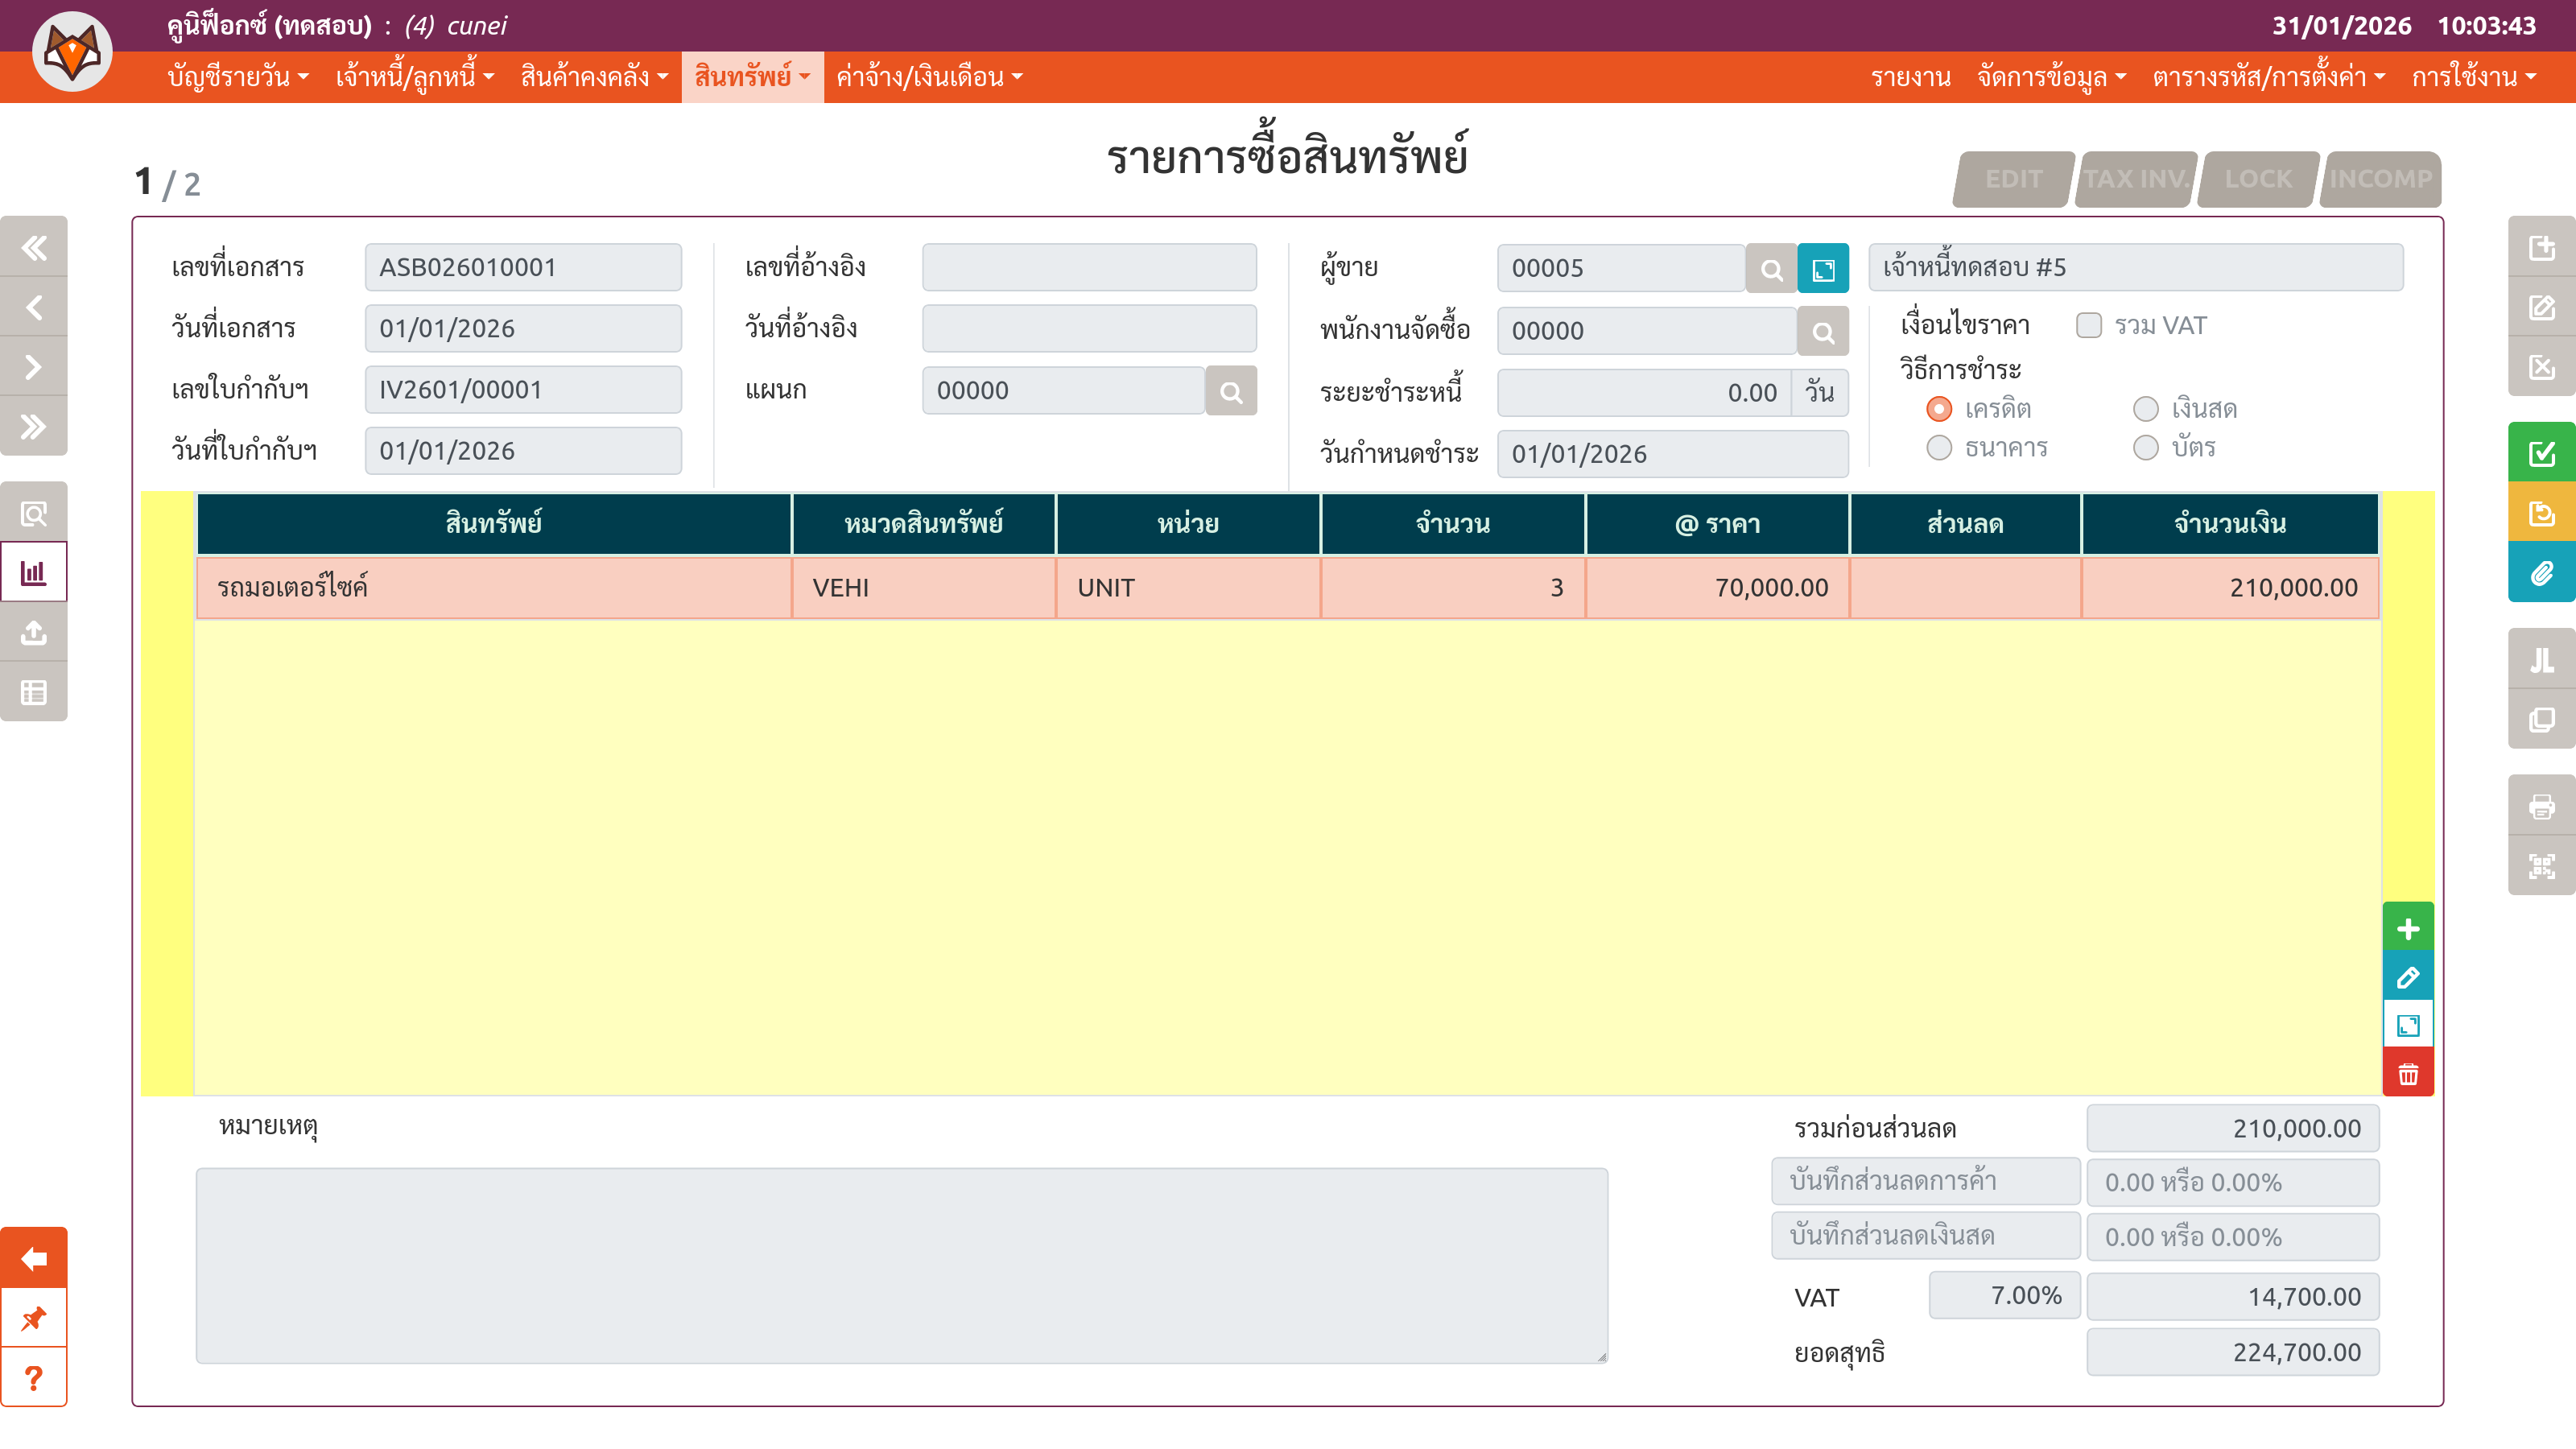Click the printer icon in right sidebar

click(x=2541, y=806)
